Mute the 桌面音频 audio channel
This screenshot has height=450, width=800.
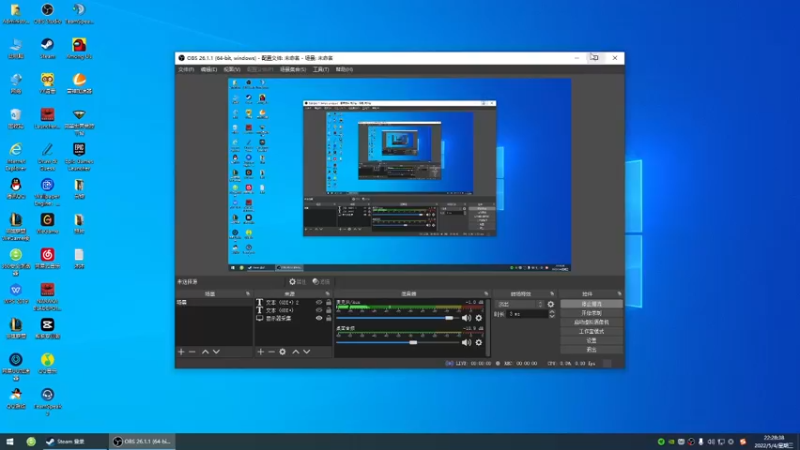click(x=466, y=342)
